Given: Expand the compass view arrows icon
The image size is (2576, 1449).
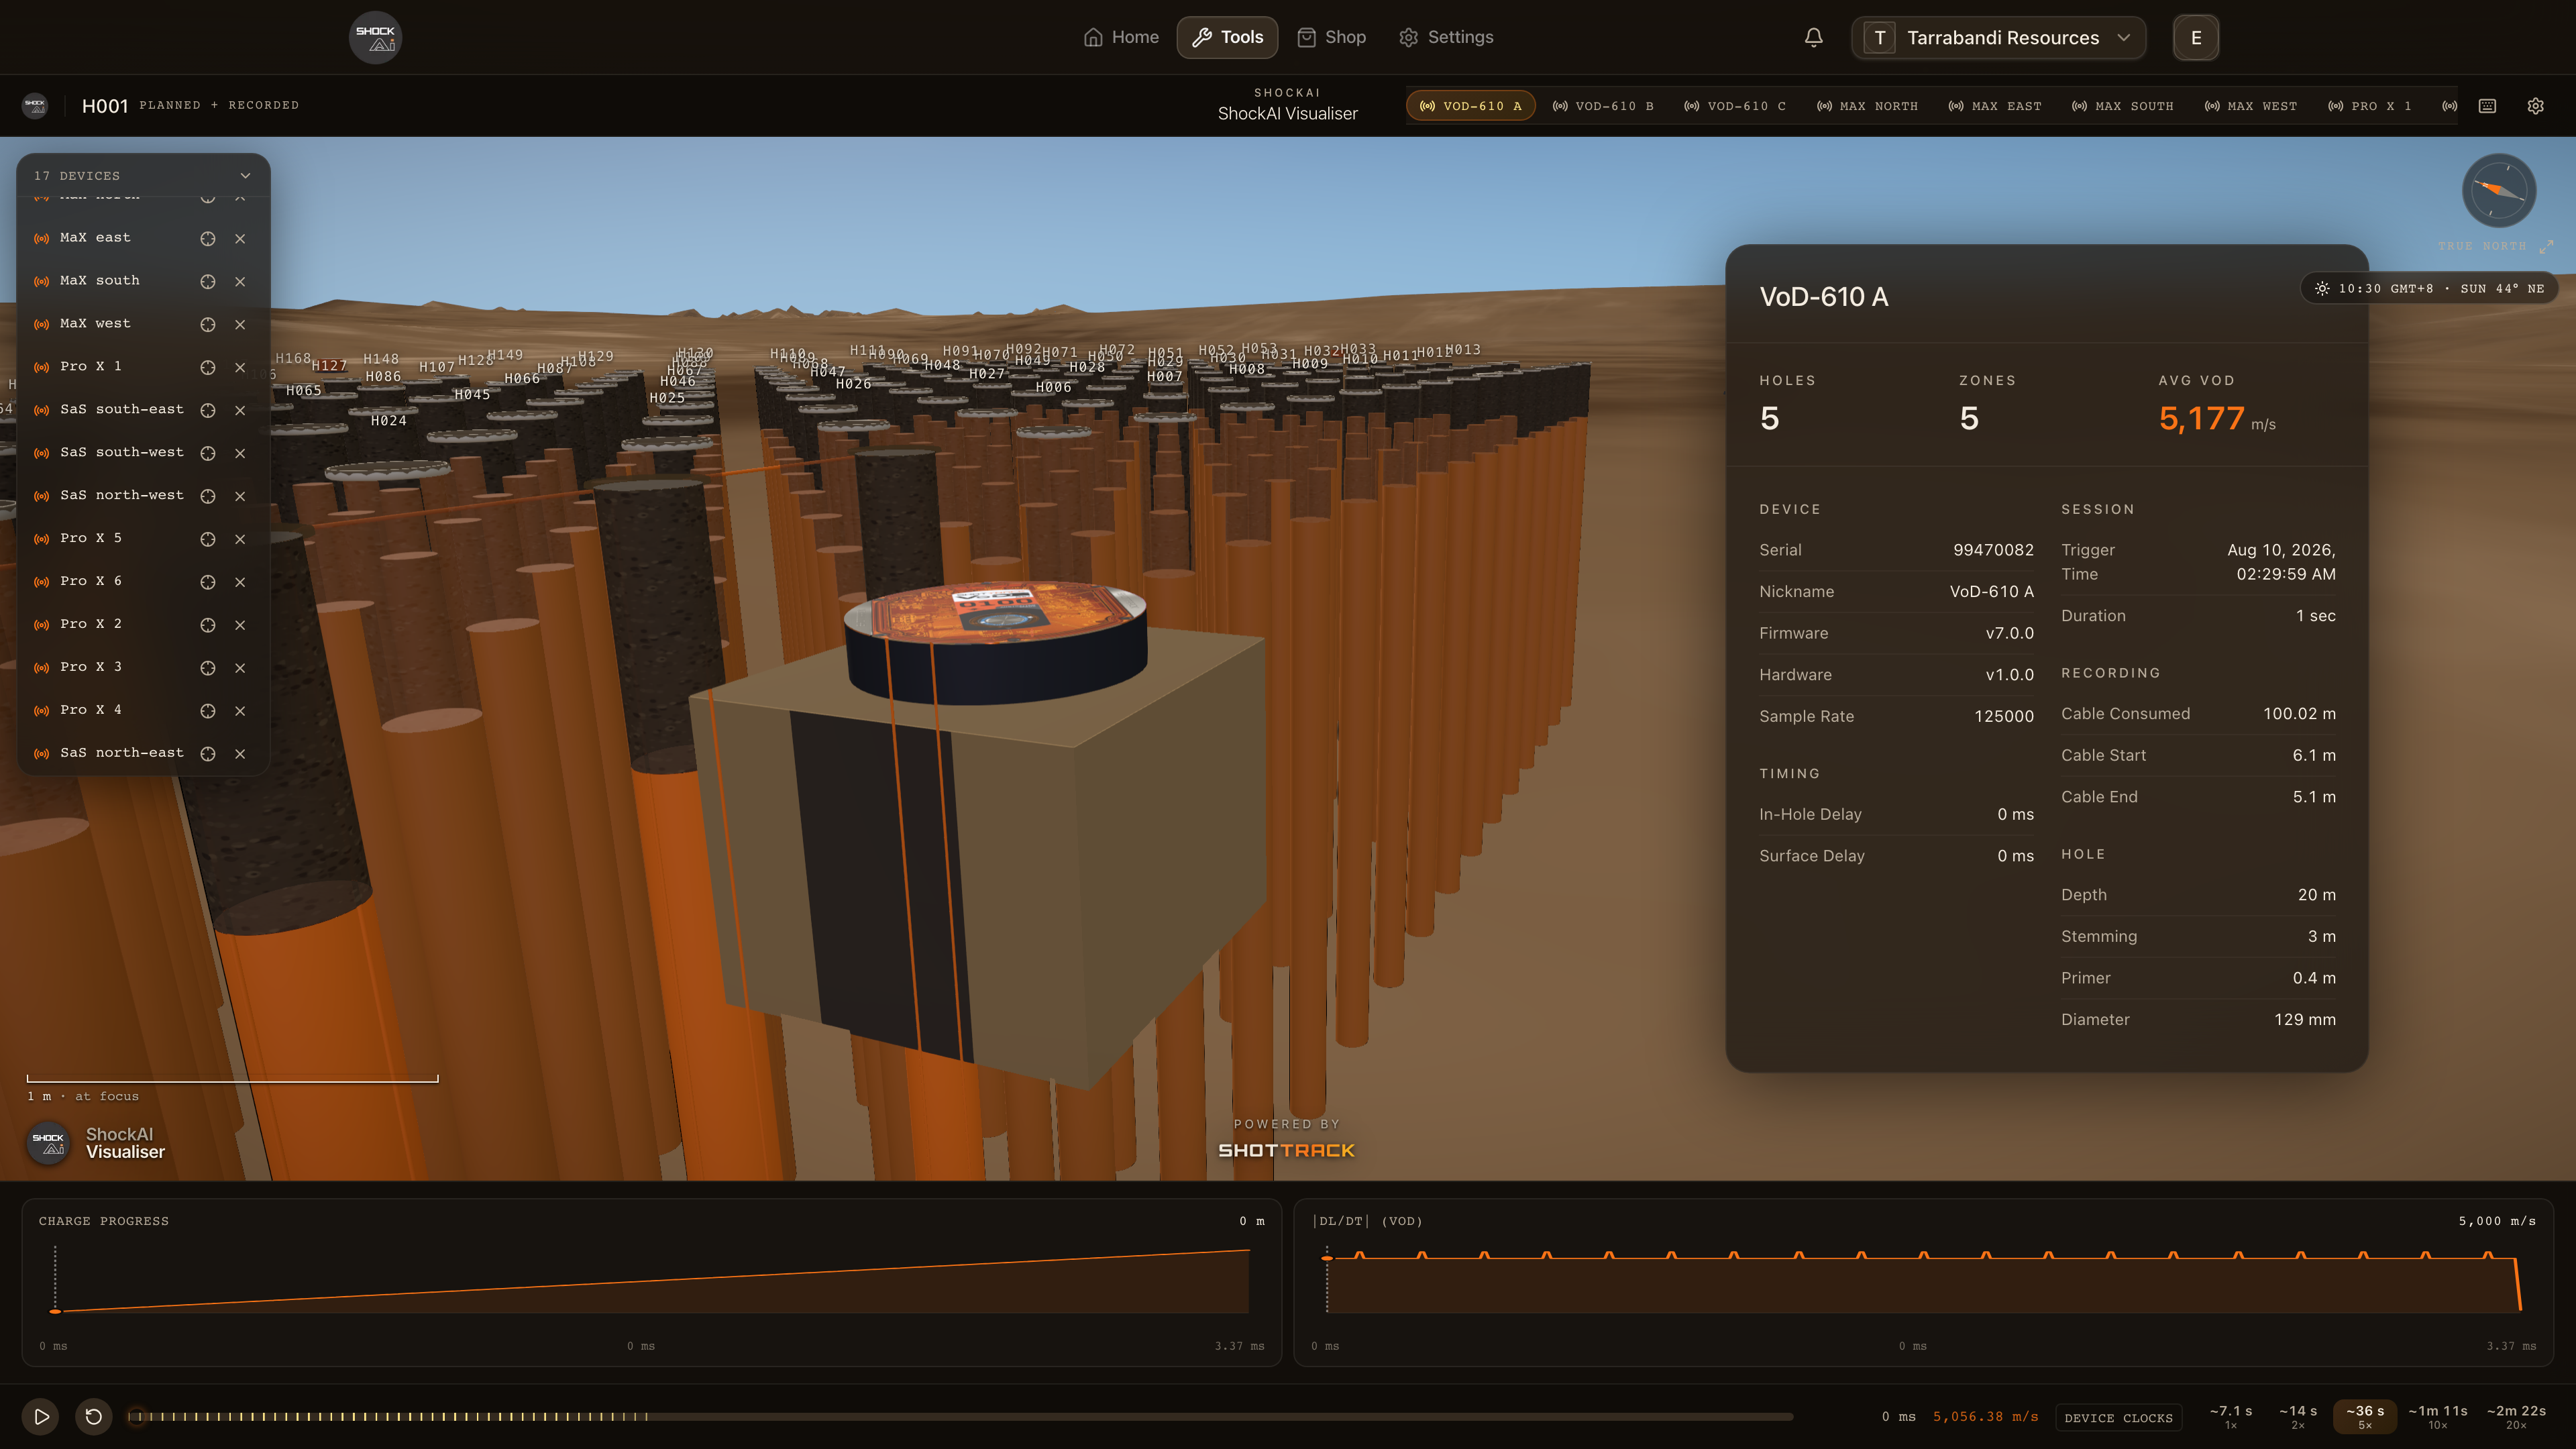Looking at the screenshot, I should coord(2546,246).
